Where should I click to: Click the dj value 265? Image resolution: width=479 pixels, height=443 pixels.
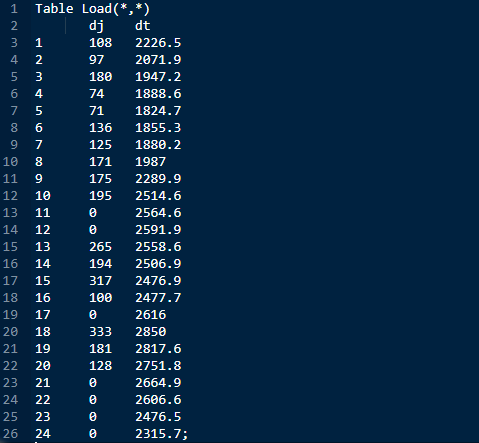click(100, 247)
